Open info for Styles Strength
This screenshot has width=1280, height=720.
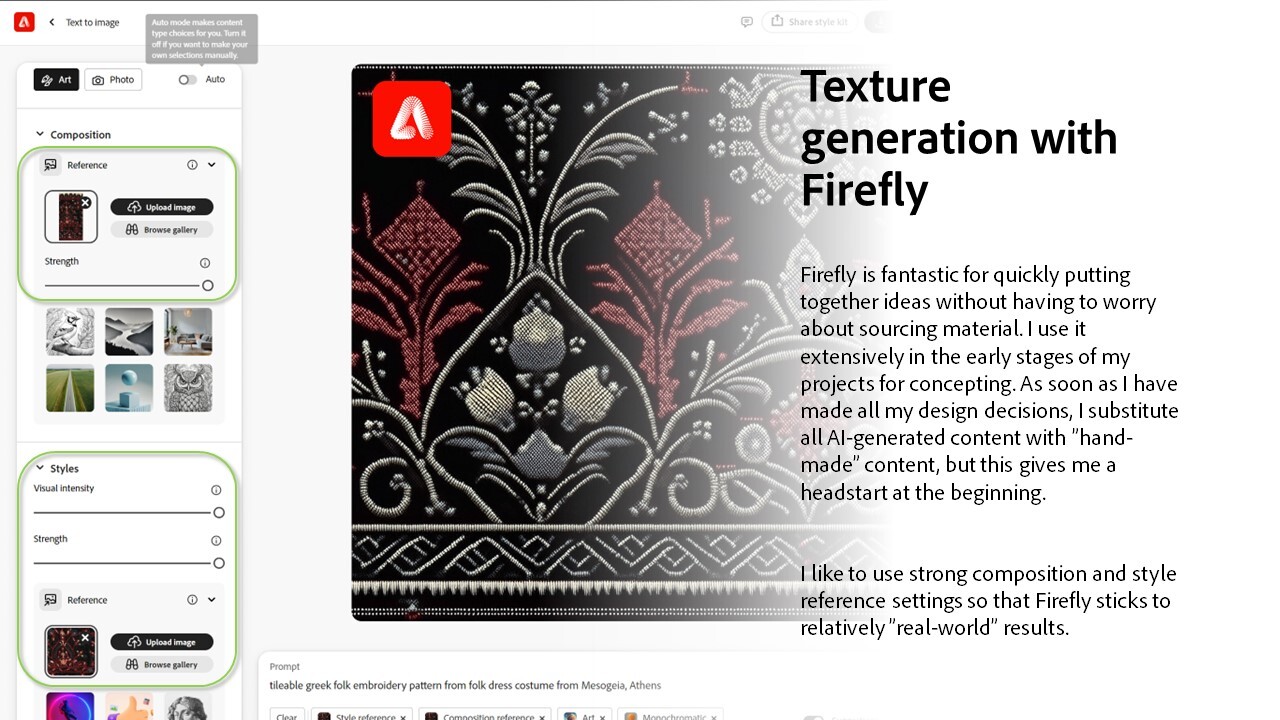point(216,541)
